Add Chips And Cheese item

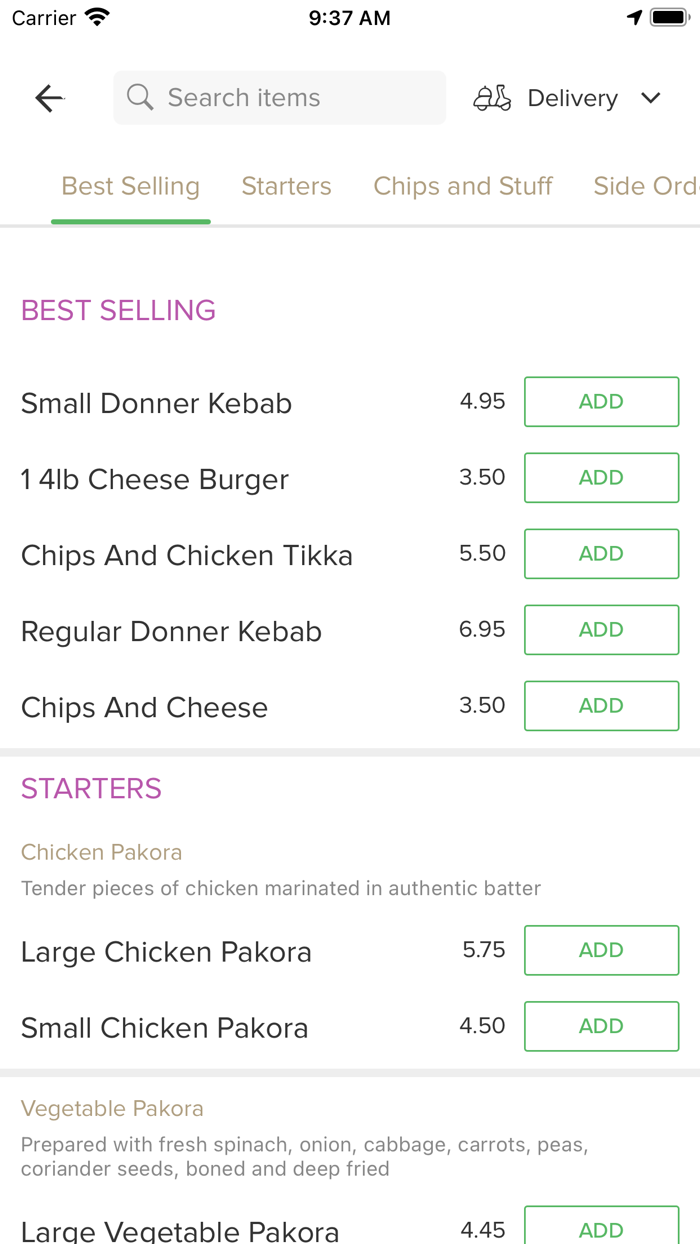coord(601,706)
